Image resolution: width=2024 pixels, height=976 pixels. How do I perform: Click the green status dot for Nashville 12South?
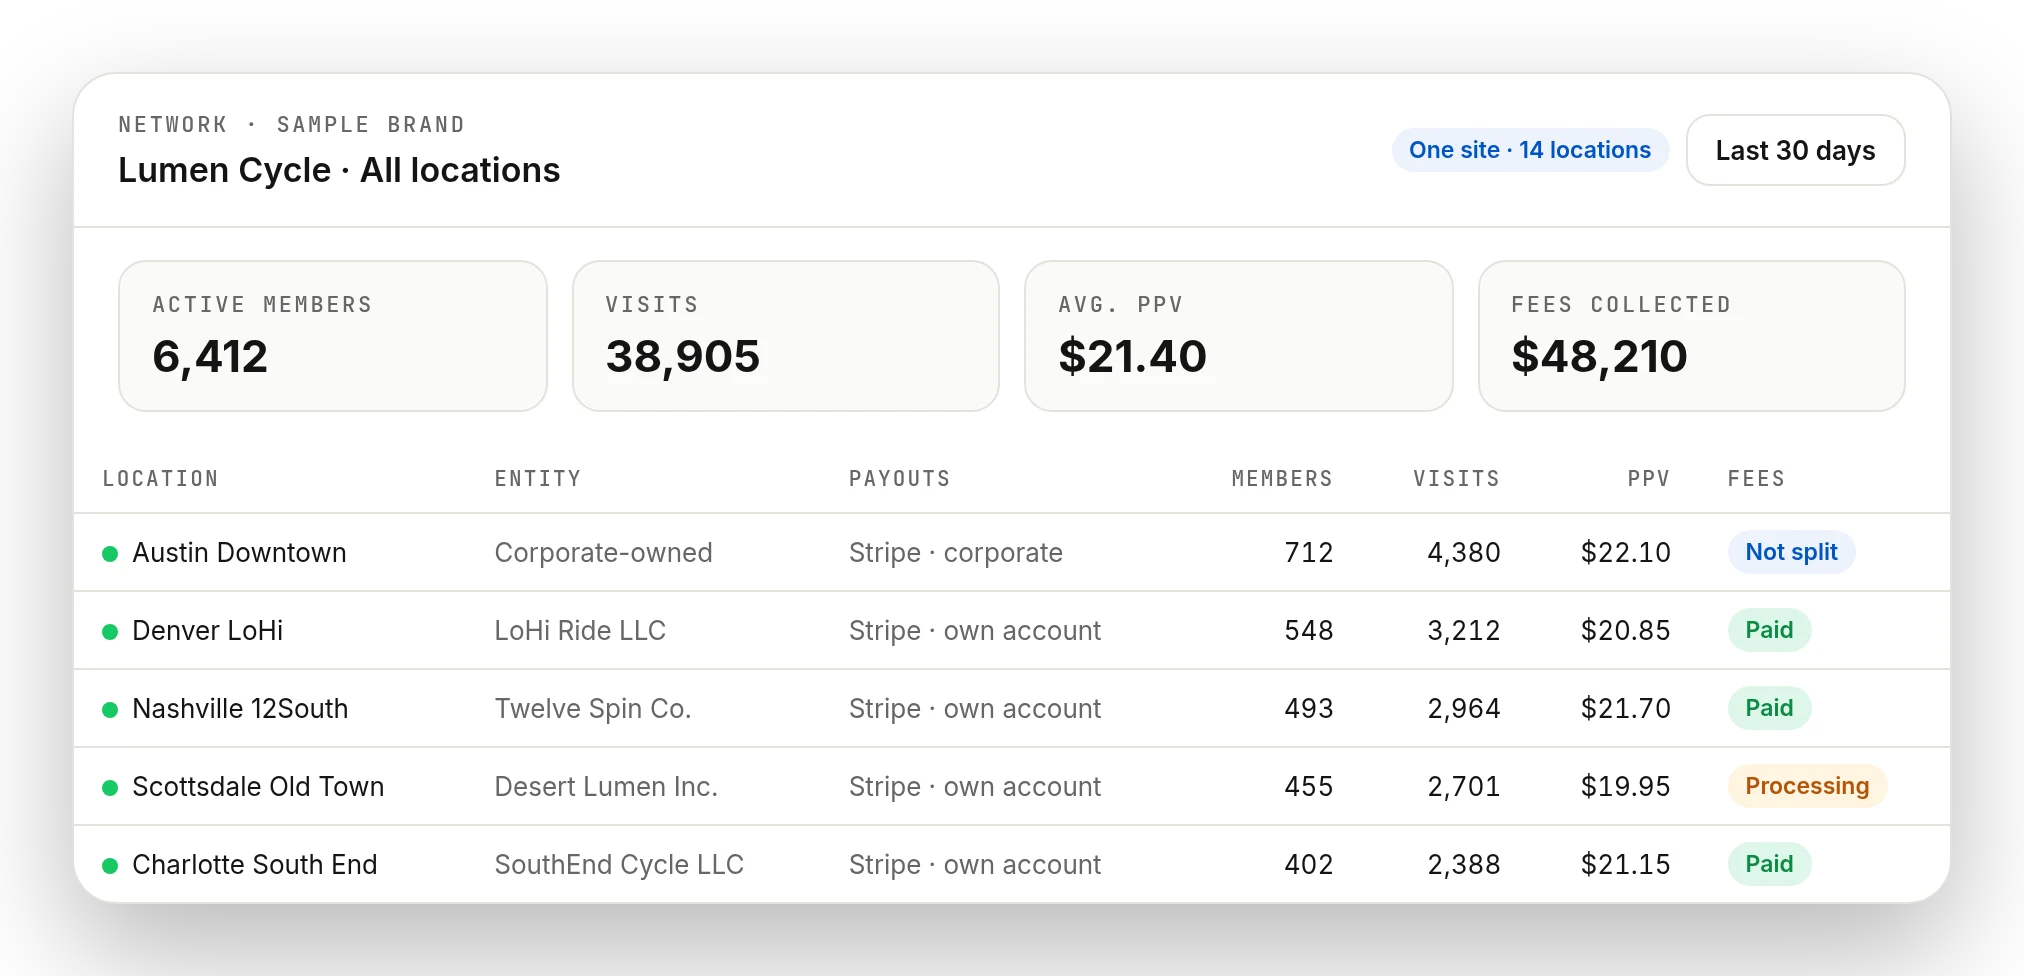[111, 710]
